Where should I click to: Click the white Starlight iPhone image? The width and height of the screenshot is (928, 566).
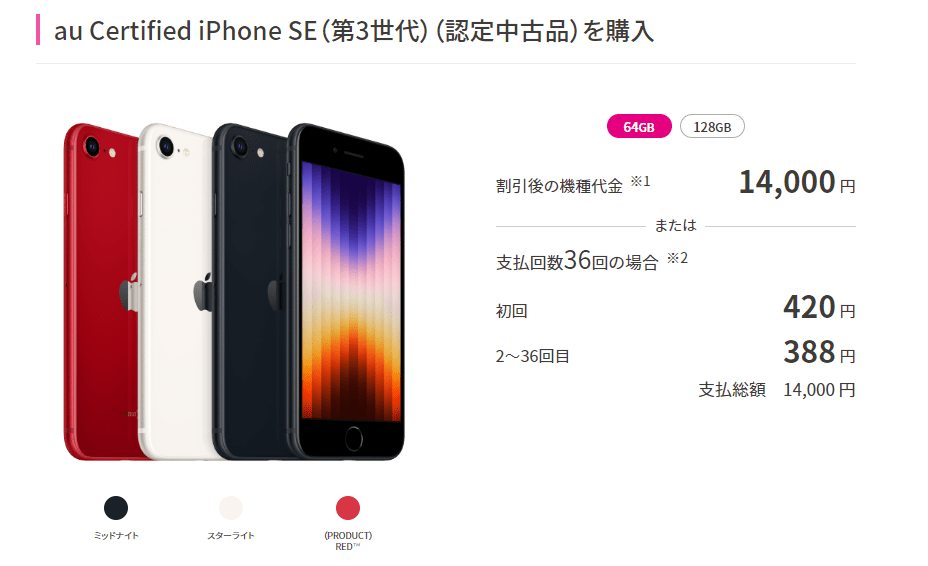point(175,291)
